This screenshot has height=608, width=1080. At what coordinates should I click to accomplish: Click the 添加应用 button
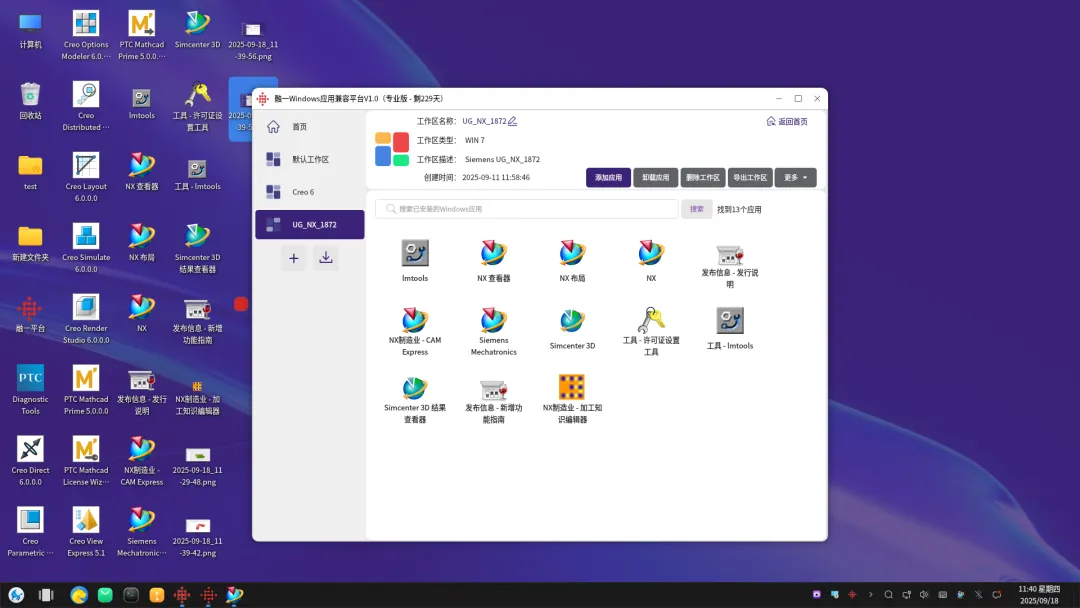pyautogui.click(x=608, y=178)
